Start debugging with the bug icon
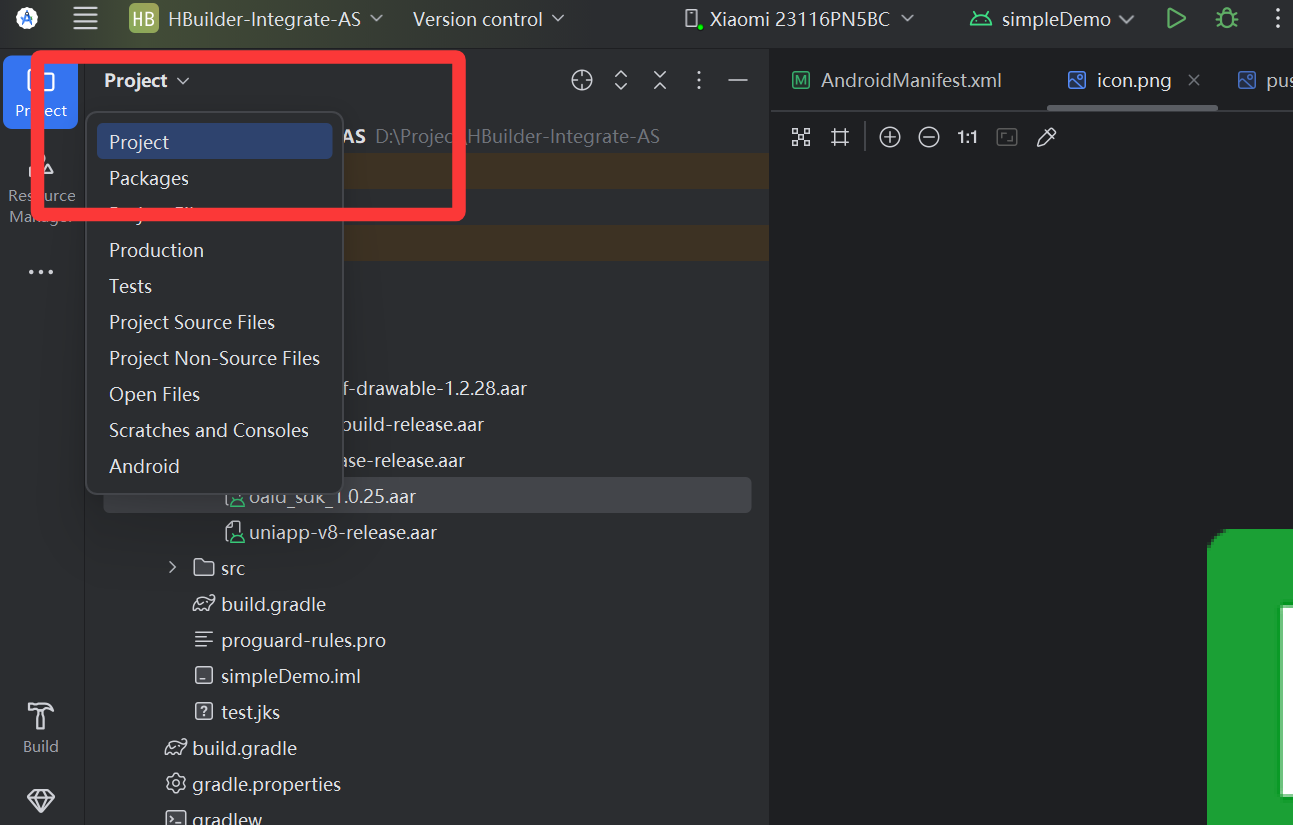1293x825 pixels. [x=1226, y=18]
